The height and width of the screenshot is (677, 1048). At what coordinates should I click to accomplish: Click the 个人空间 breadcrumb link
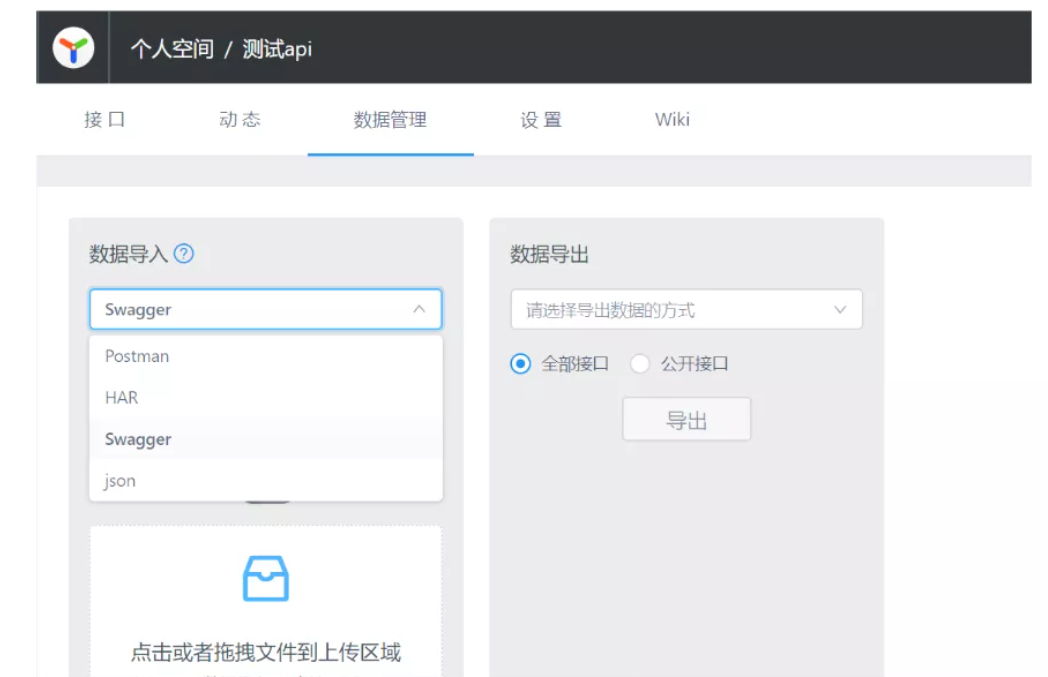pyautogui.click(x=172, y=49)
